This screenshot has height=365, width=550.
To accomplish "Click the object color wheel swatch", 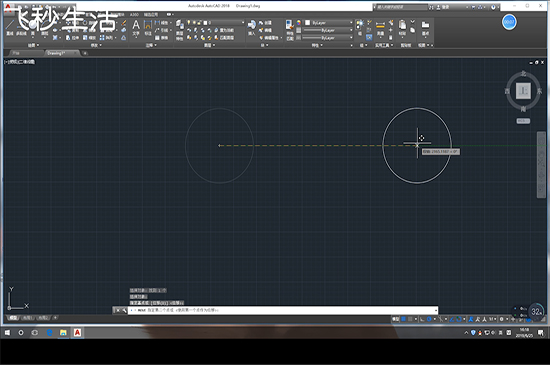I will [x=299, y=22].
